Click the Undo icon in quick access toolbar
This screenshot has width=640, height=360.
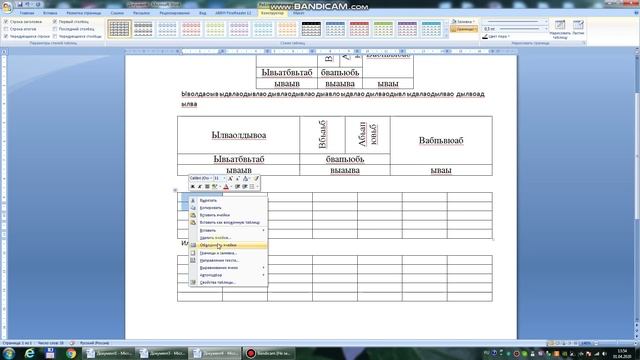tap(27, 4)
